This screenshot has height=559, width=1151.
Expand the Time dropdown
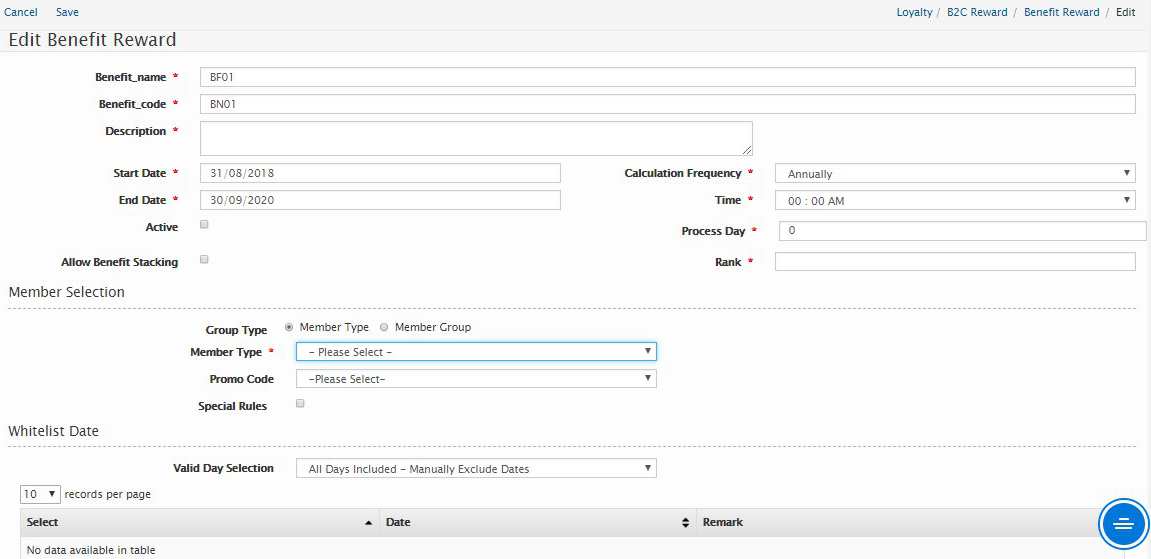pos(954,201)
